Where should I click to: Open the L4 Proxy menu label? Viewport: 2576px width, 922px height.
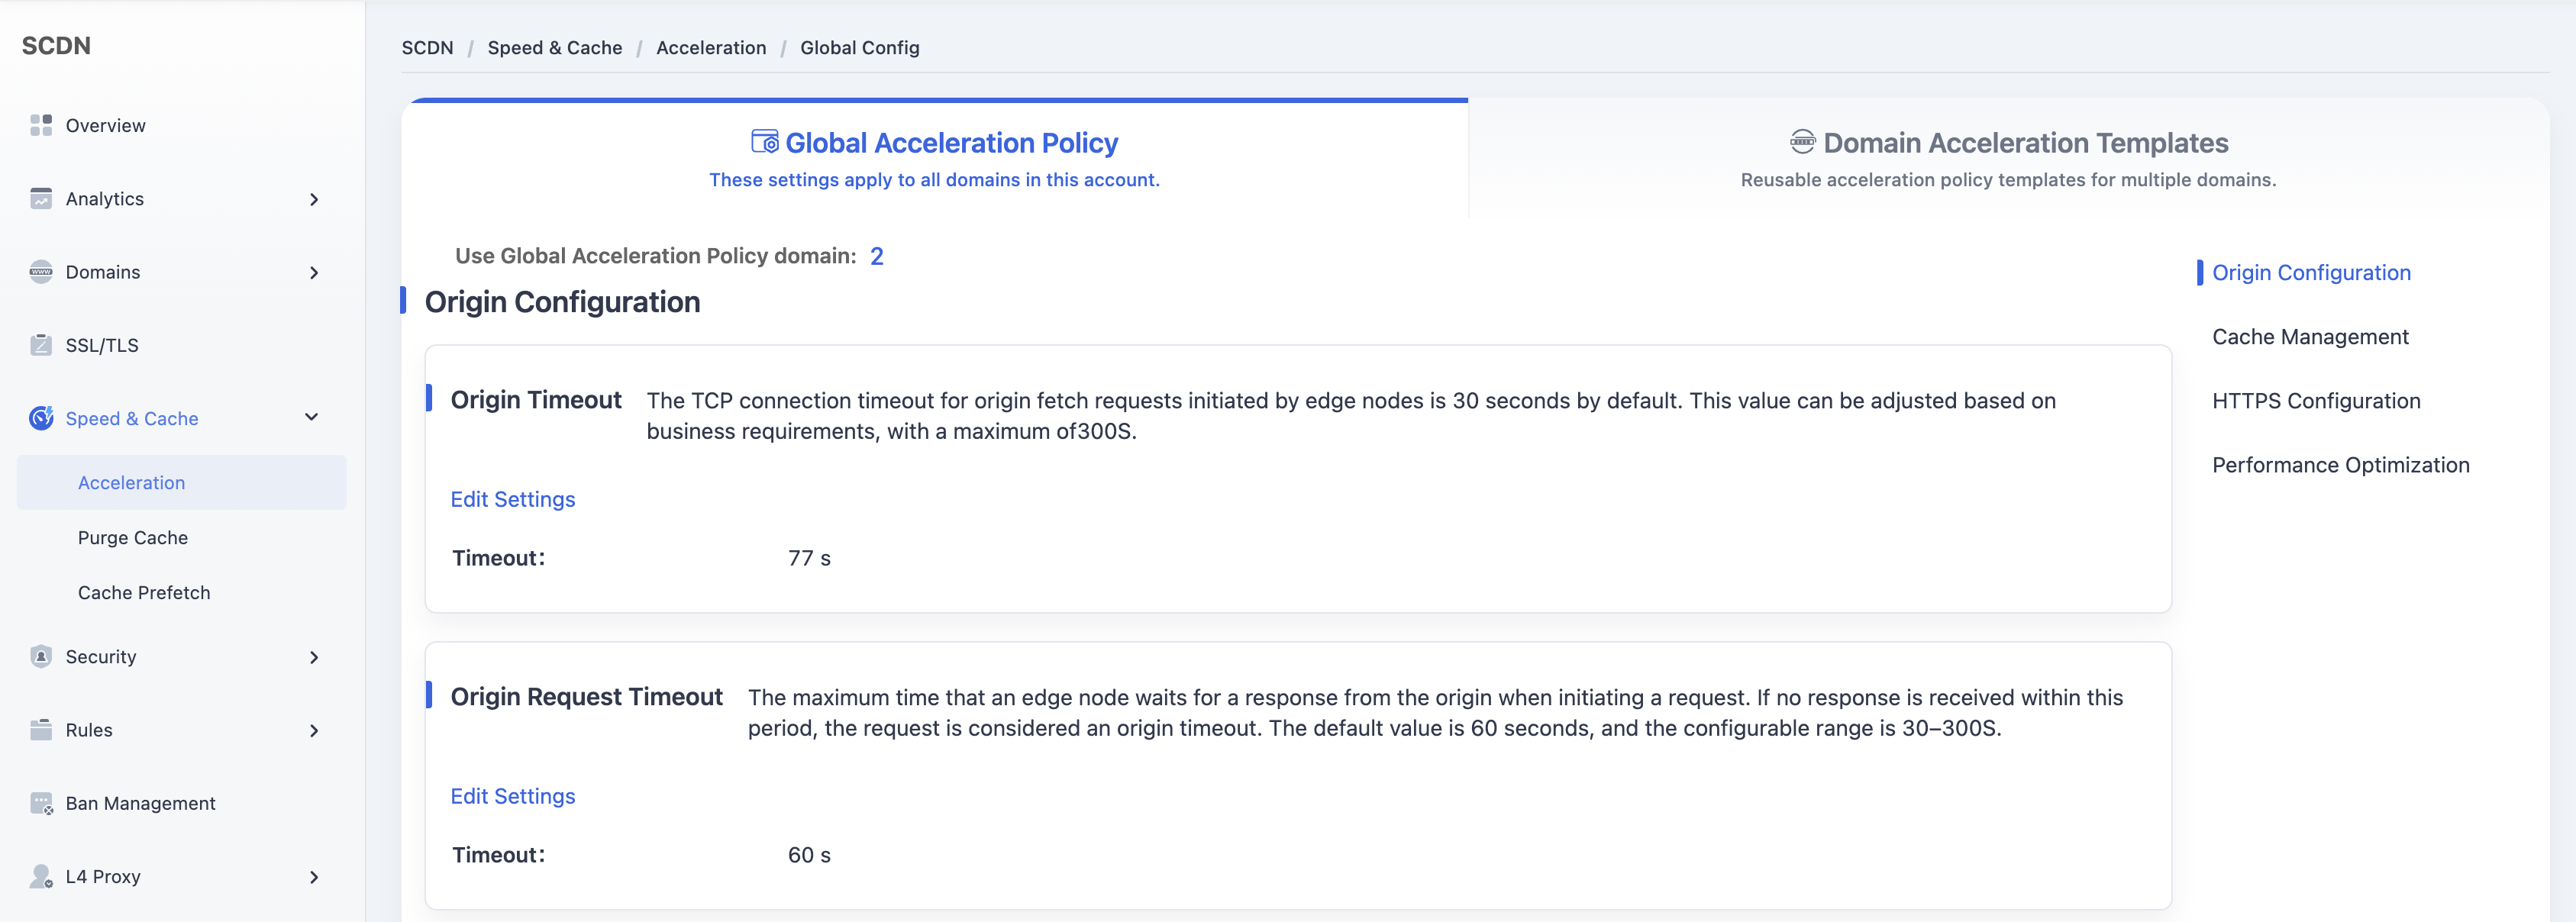pos(103,877)
